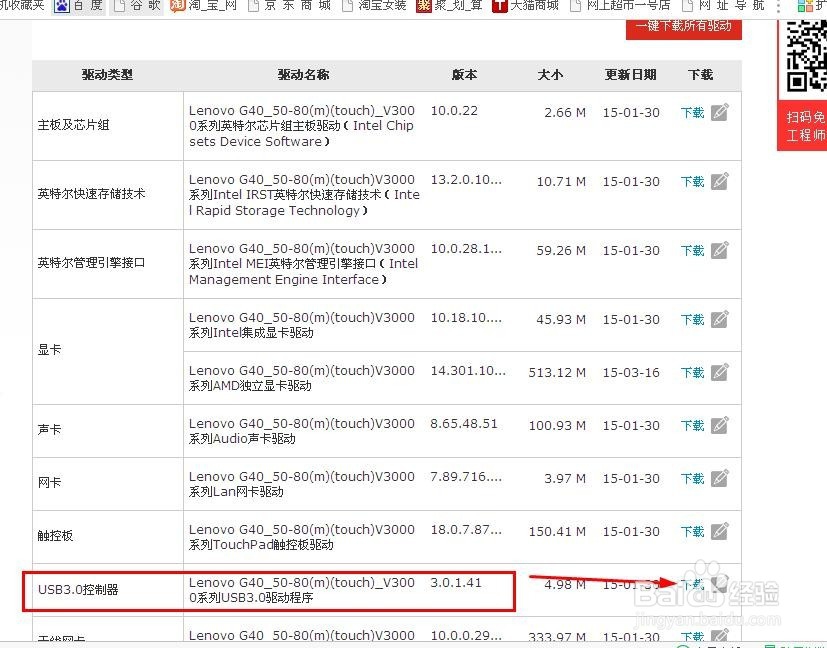Image resolution: width=827 pixels, height=648 pixels.
Task: Download the Audio sound card driver
Action: [693, 425]
